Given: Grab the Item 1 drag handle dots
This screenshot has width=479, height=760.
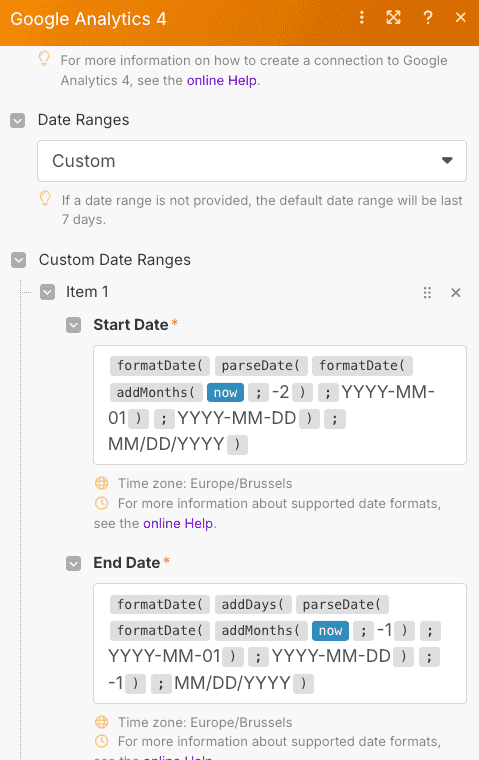Looking at the screenshot, I should [x=427, y=293].
